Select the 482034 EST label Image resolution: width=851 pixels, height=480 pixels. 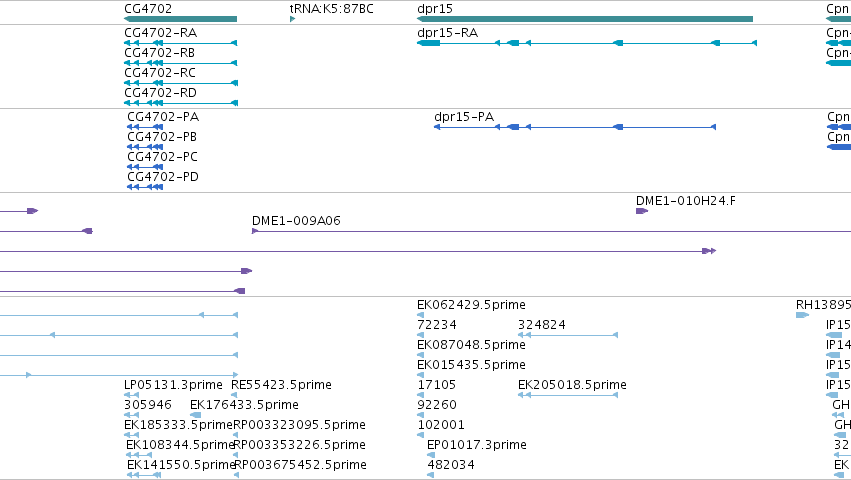[x=450, y=465]
